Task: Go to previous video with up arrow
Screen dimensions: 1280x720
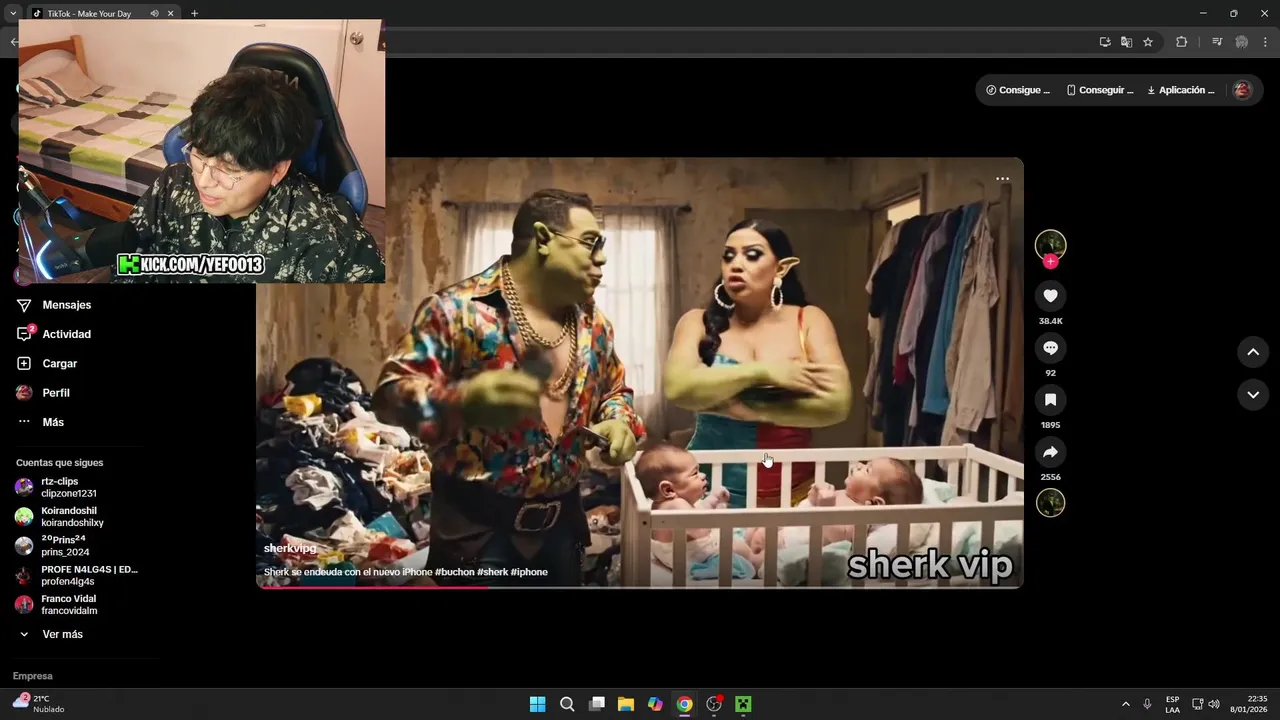Action: tap(1253, 352)
